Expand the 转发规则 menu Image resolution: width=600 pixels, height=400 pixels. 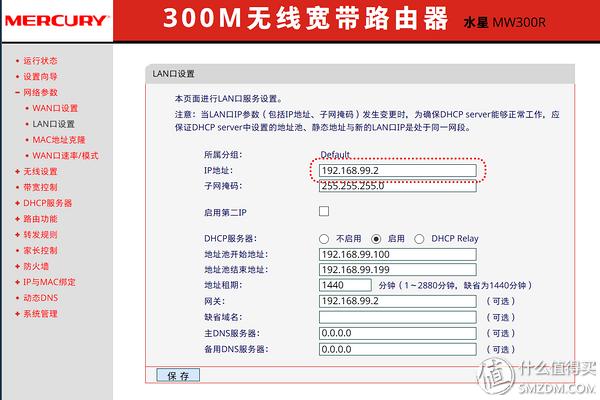pyautogui.click(x=40, y=235)
